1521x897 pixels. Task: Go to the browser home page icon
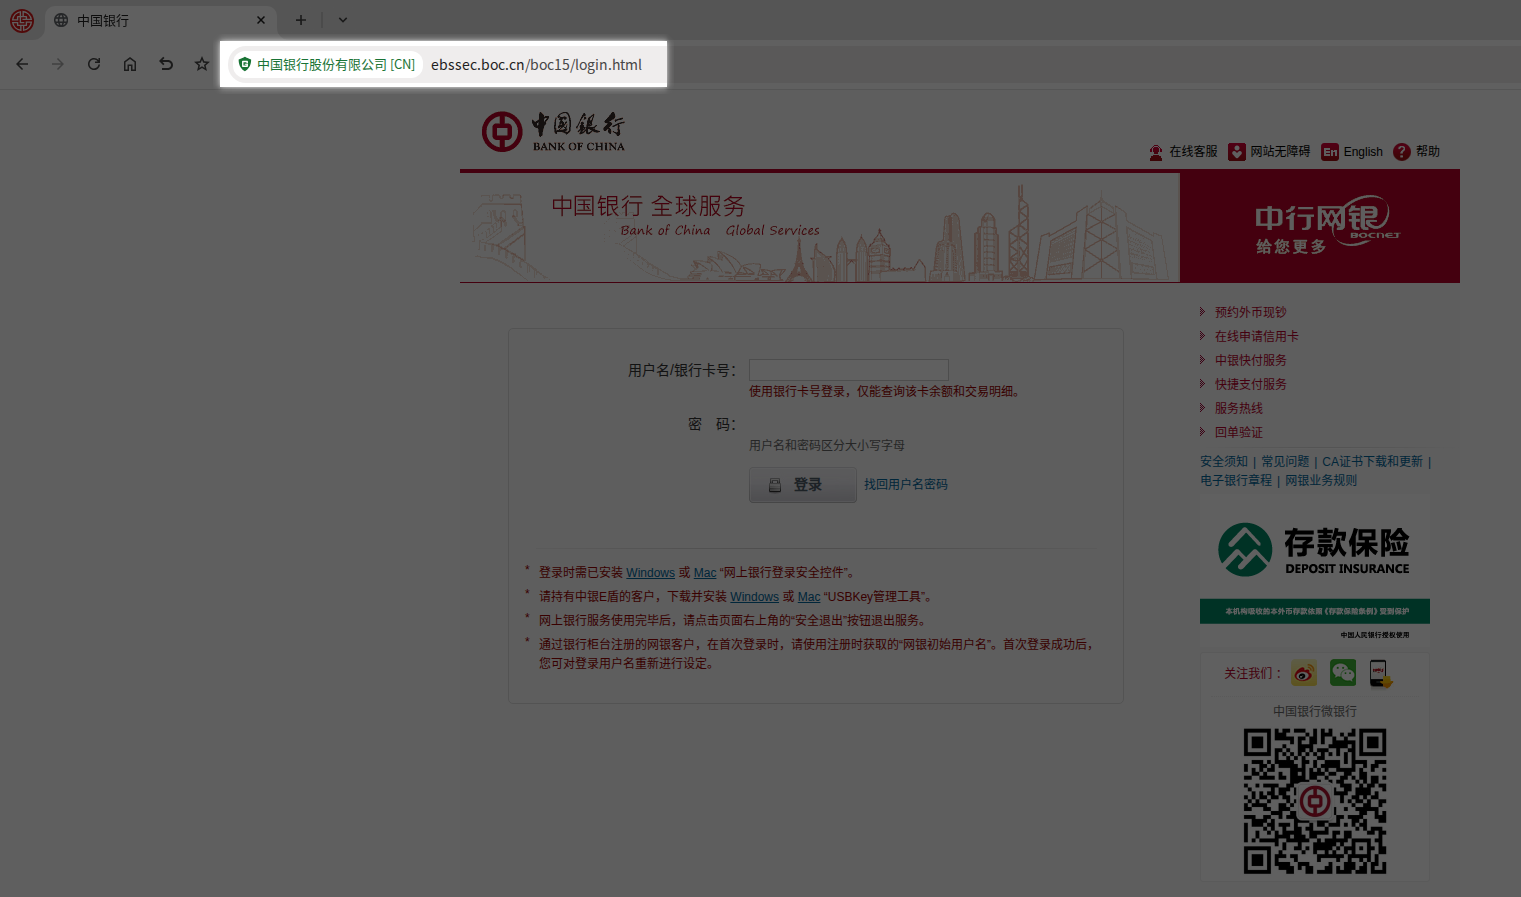tap(130, 64)
